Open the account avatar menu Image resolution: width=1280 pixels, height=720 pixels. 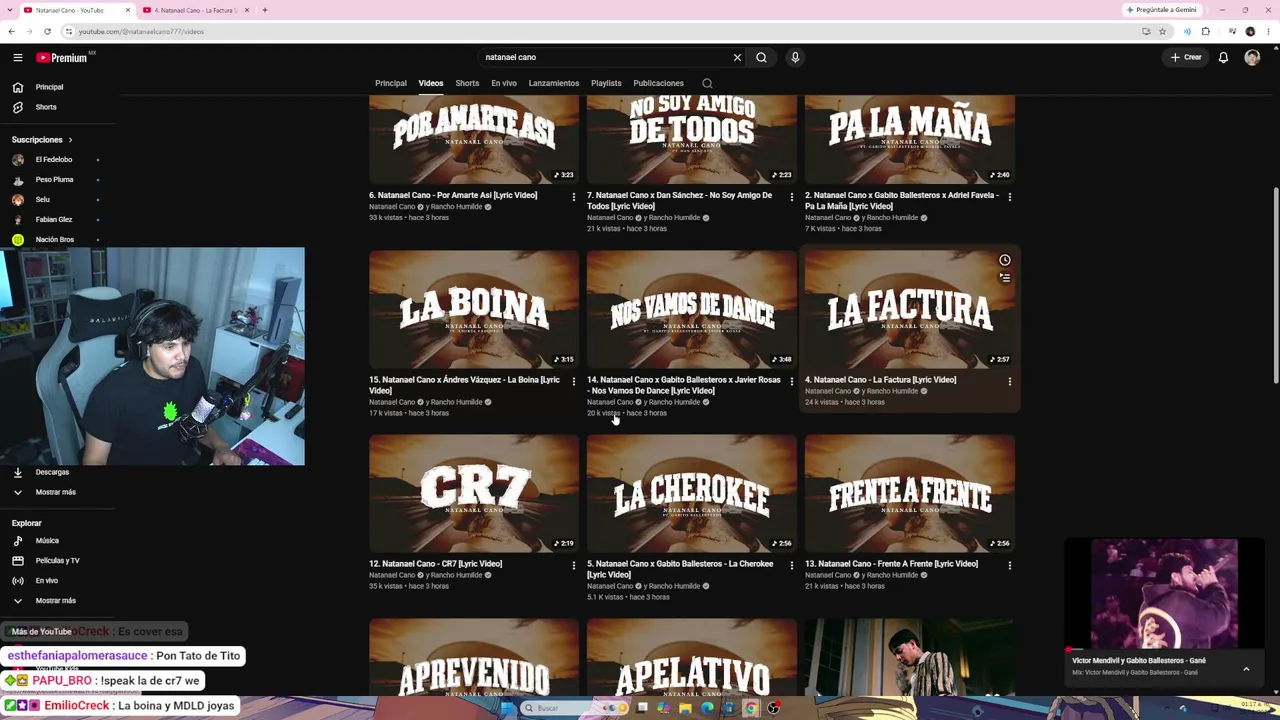(1252, 58)
